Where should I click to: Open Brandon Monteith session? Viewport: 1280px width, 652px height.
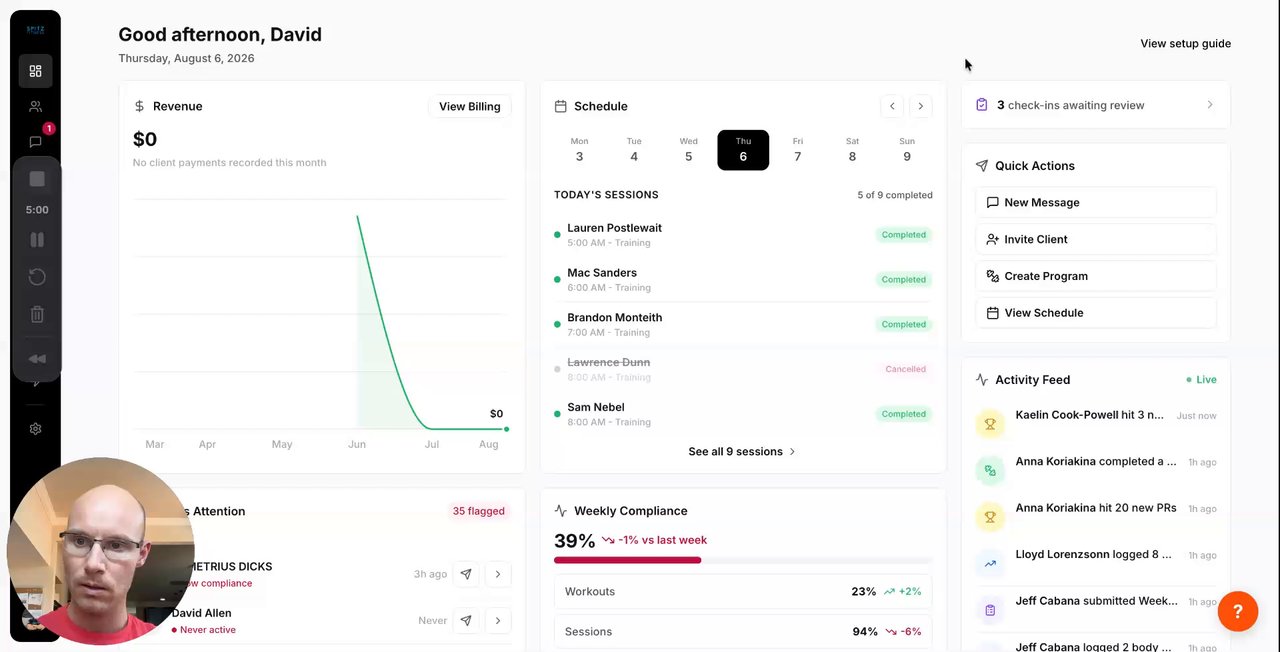tap(743, 324)
